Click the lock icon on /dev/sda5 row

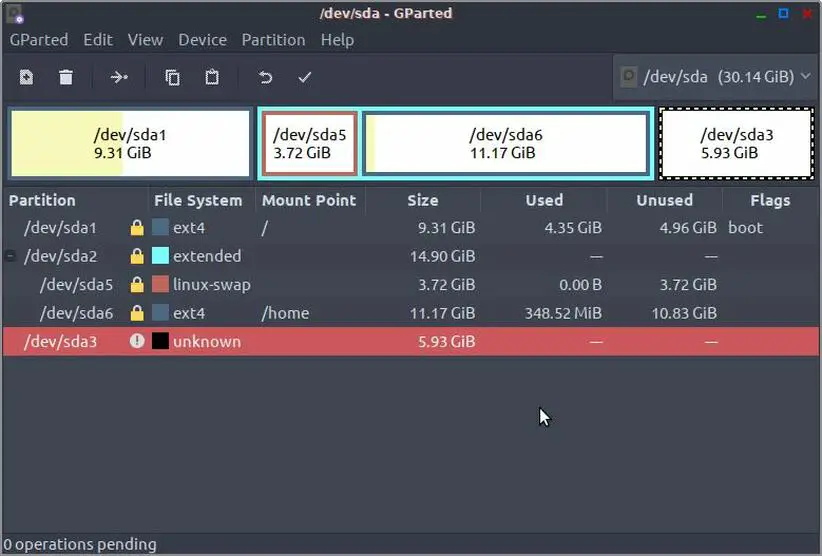(137, 284)
